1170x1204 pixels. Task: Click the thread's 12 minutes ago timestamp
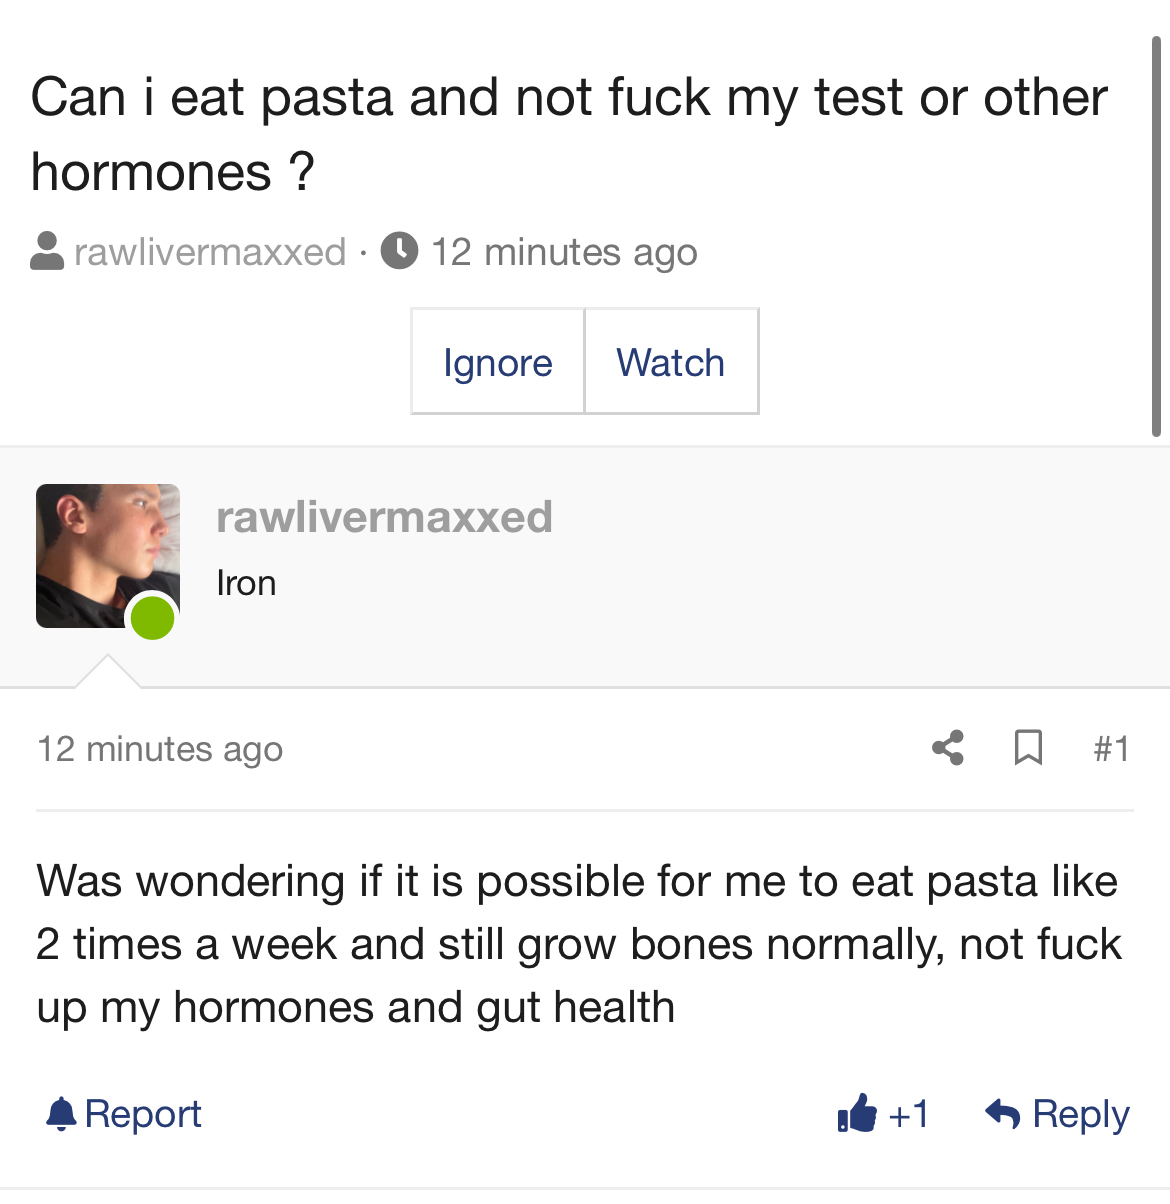pos(564,252)
